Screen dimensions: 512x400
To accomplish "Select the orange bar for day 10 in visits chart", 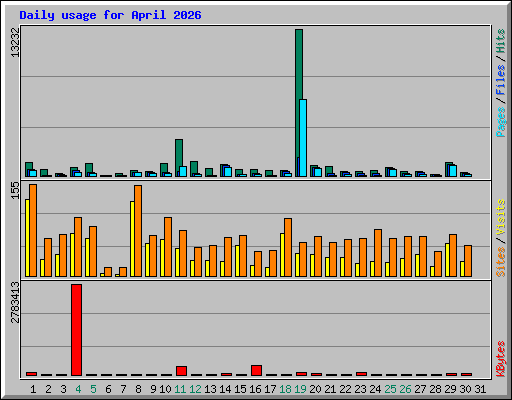I will pos(168,247).
